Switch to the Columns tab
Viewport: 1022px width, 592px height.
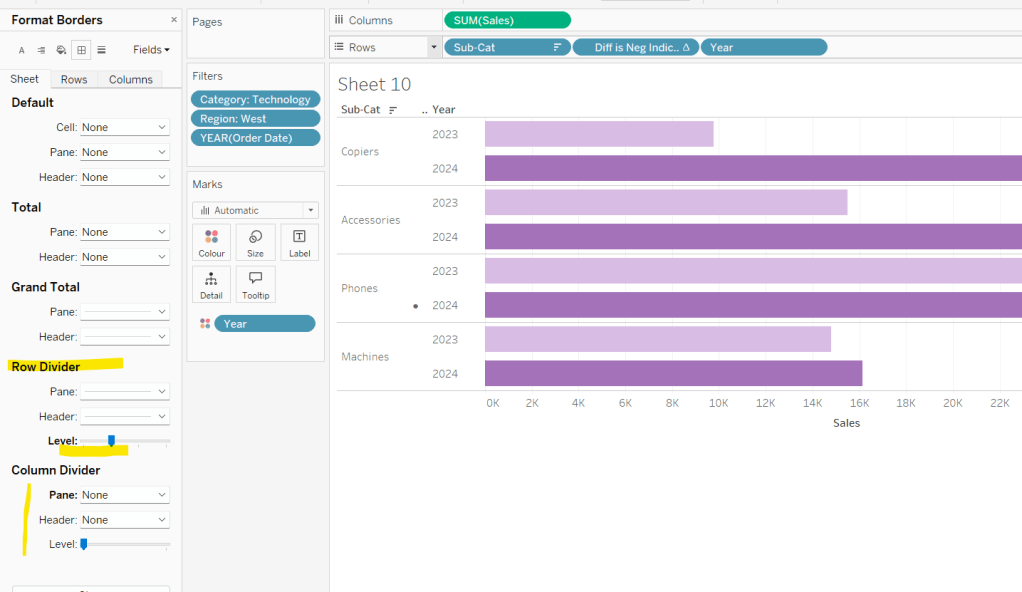click(x=131, y=80)
